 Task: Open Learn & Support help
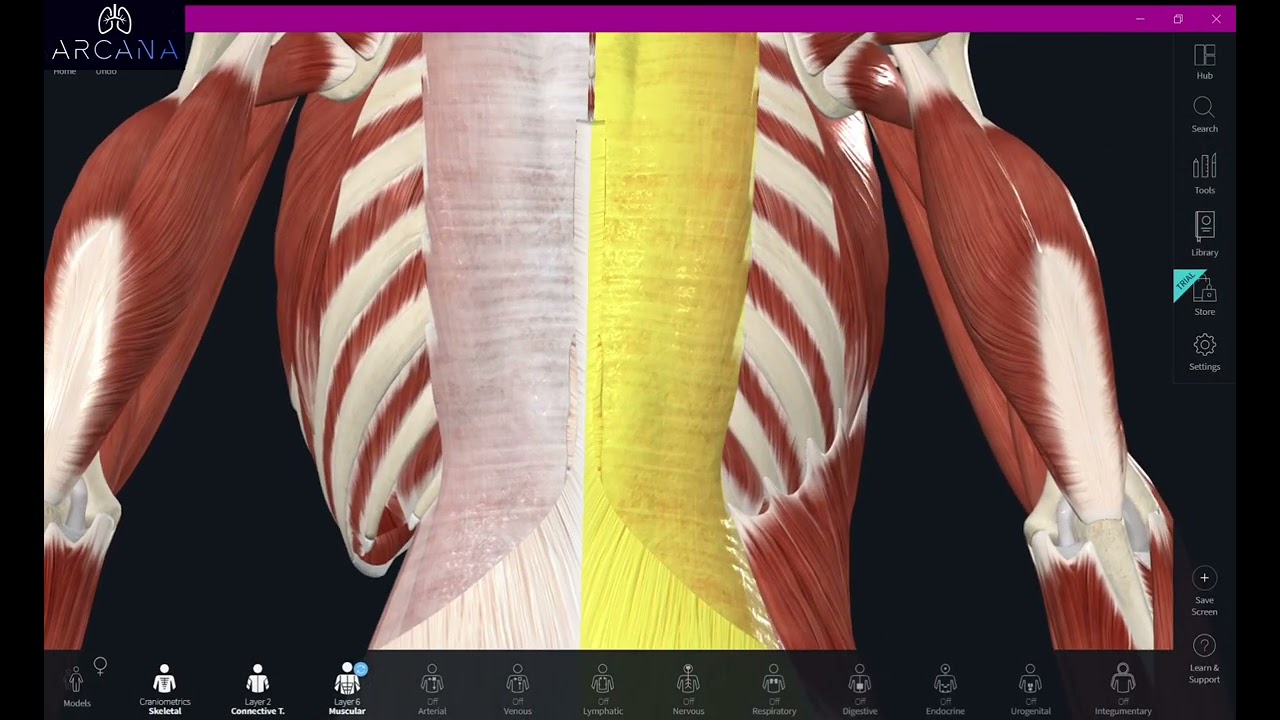click(1204, 659)
